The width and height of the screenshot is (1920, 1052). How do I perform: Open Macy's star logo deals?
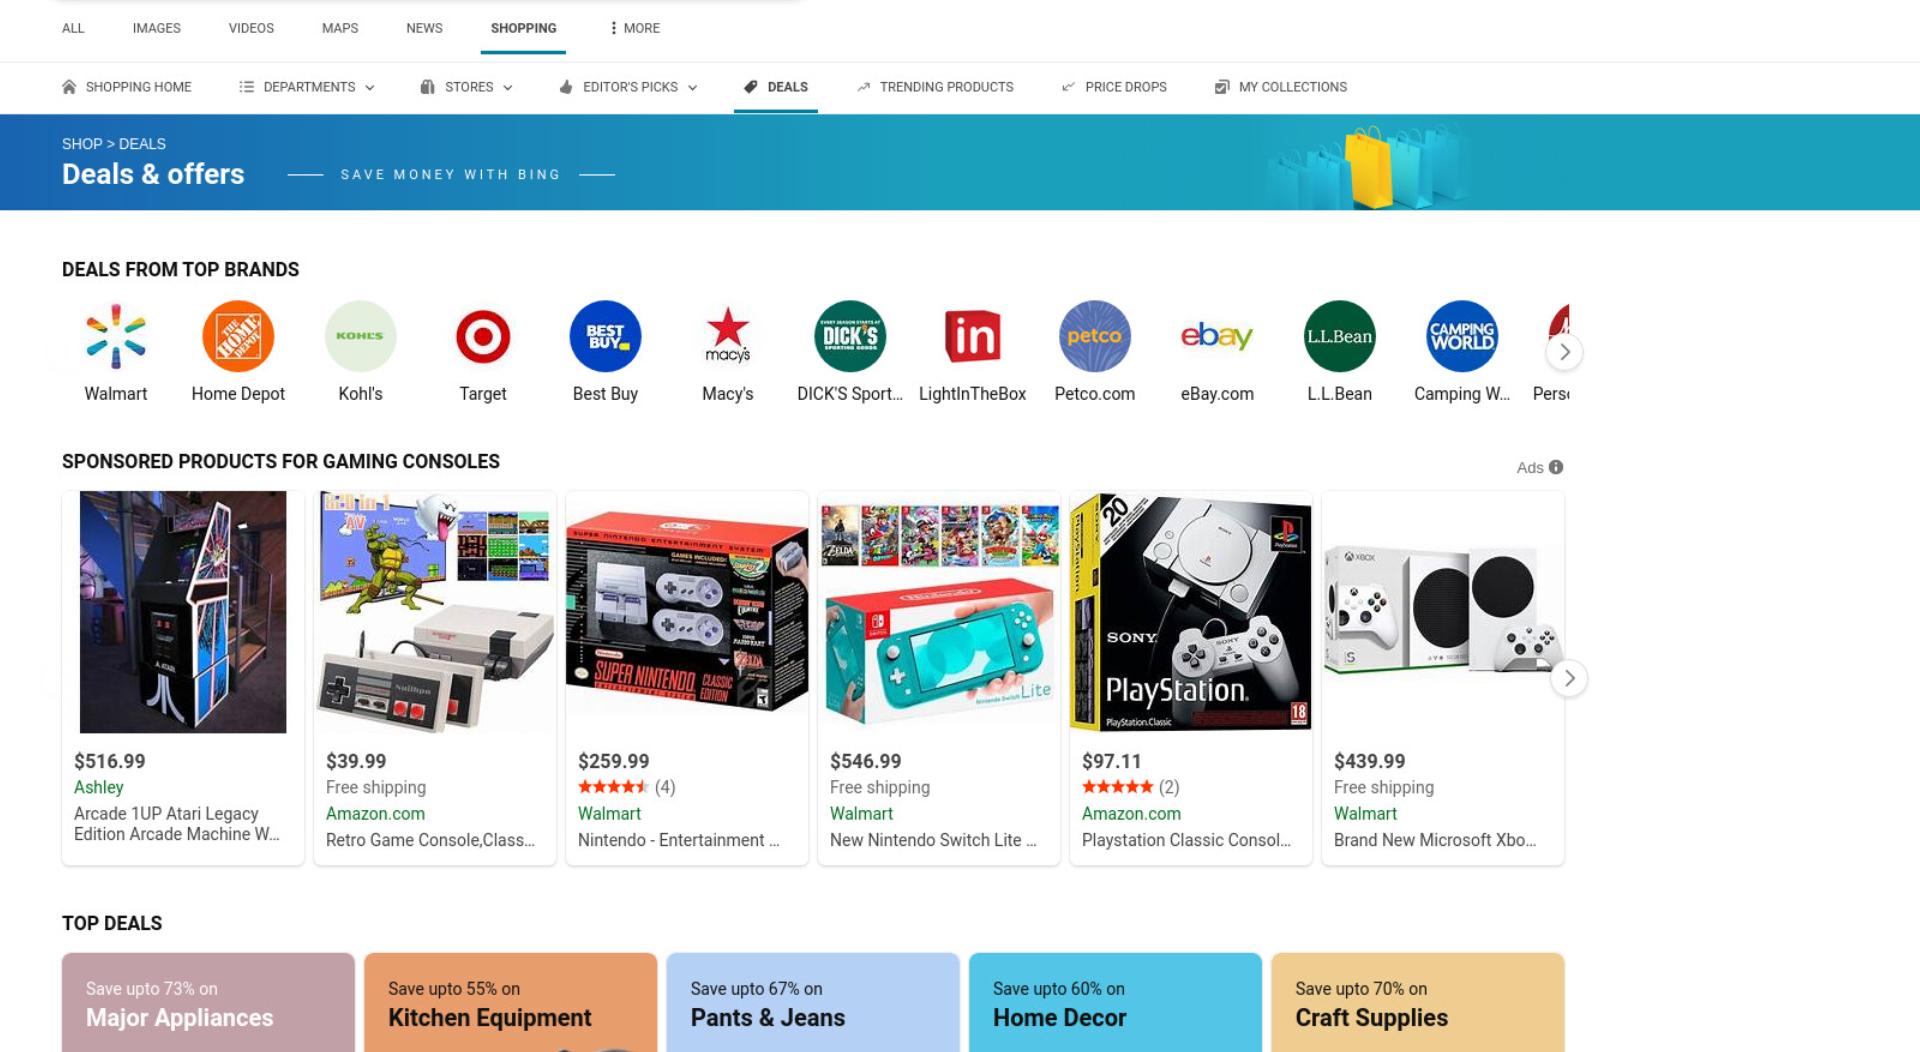point(728,336)
